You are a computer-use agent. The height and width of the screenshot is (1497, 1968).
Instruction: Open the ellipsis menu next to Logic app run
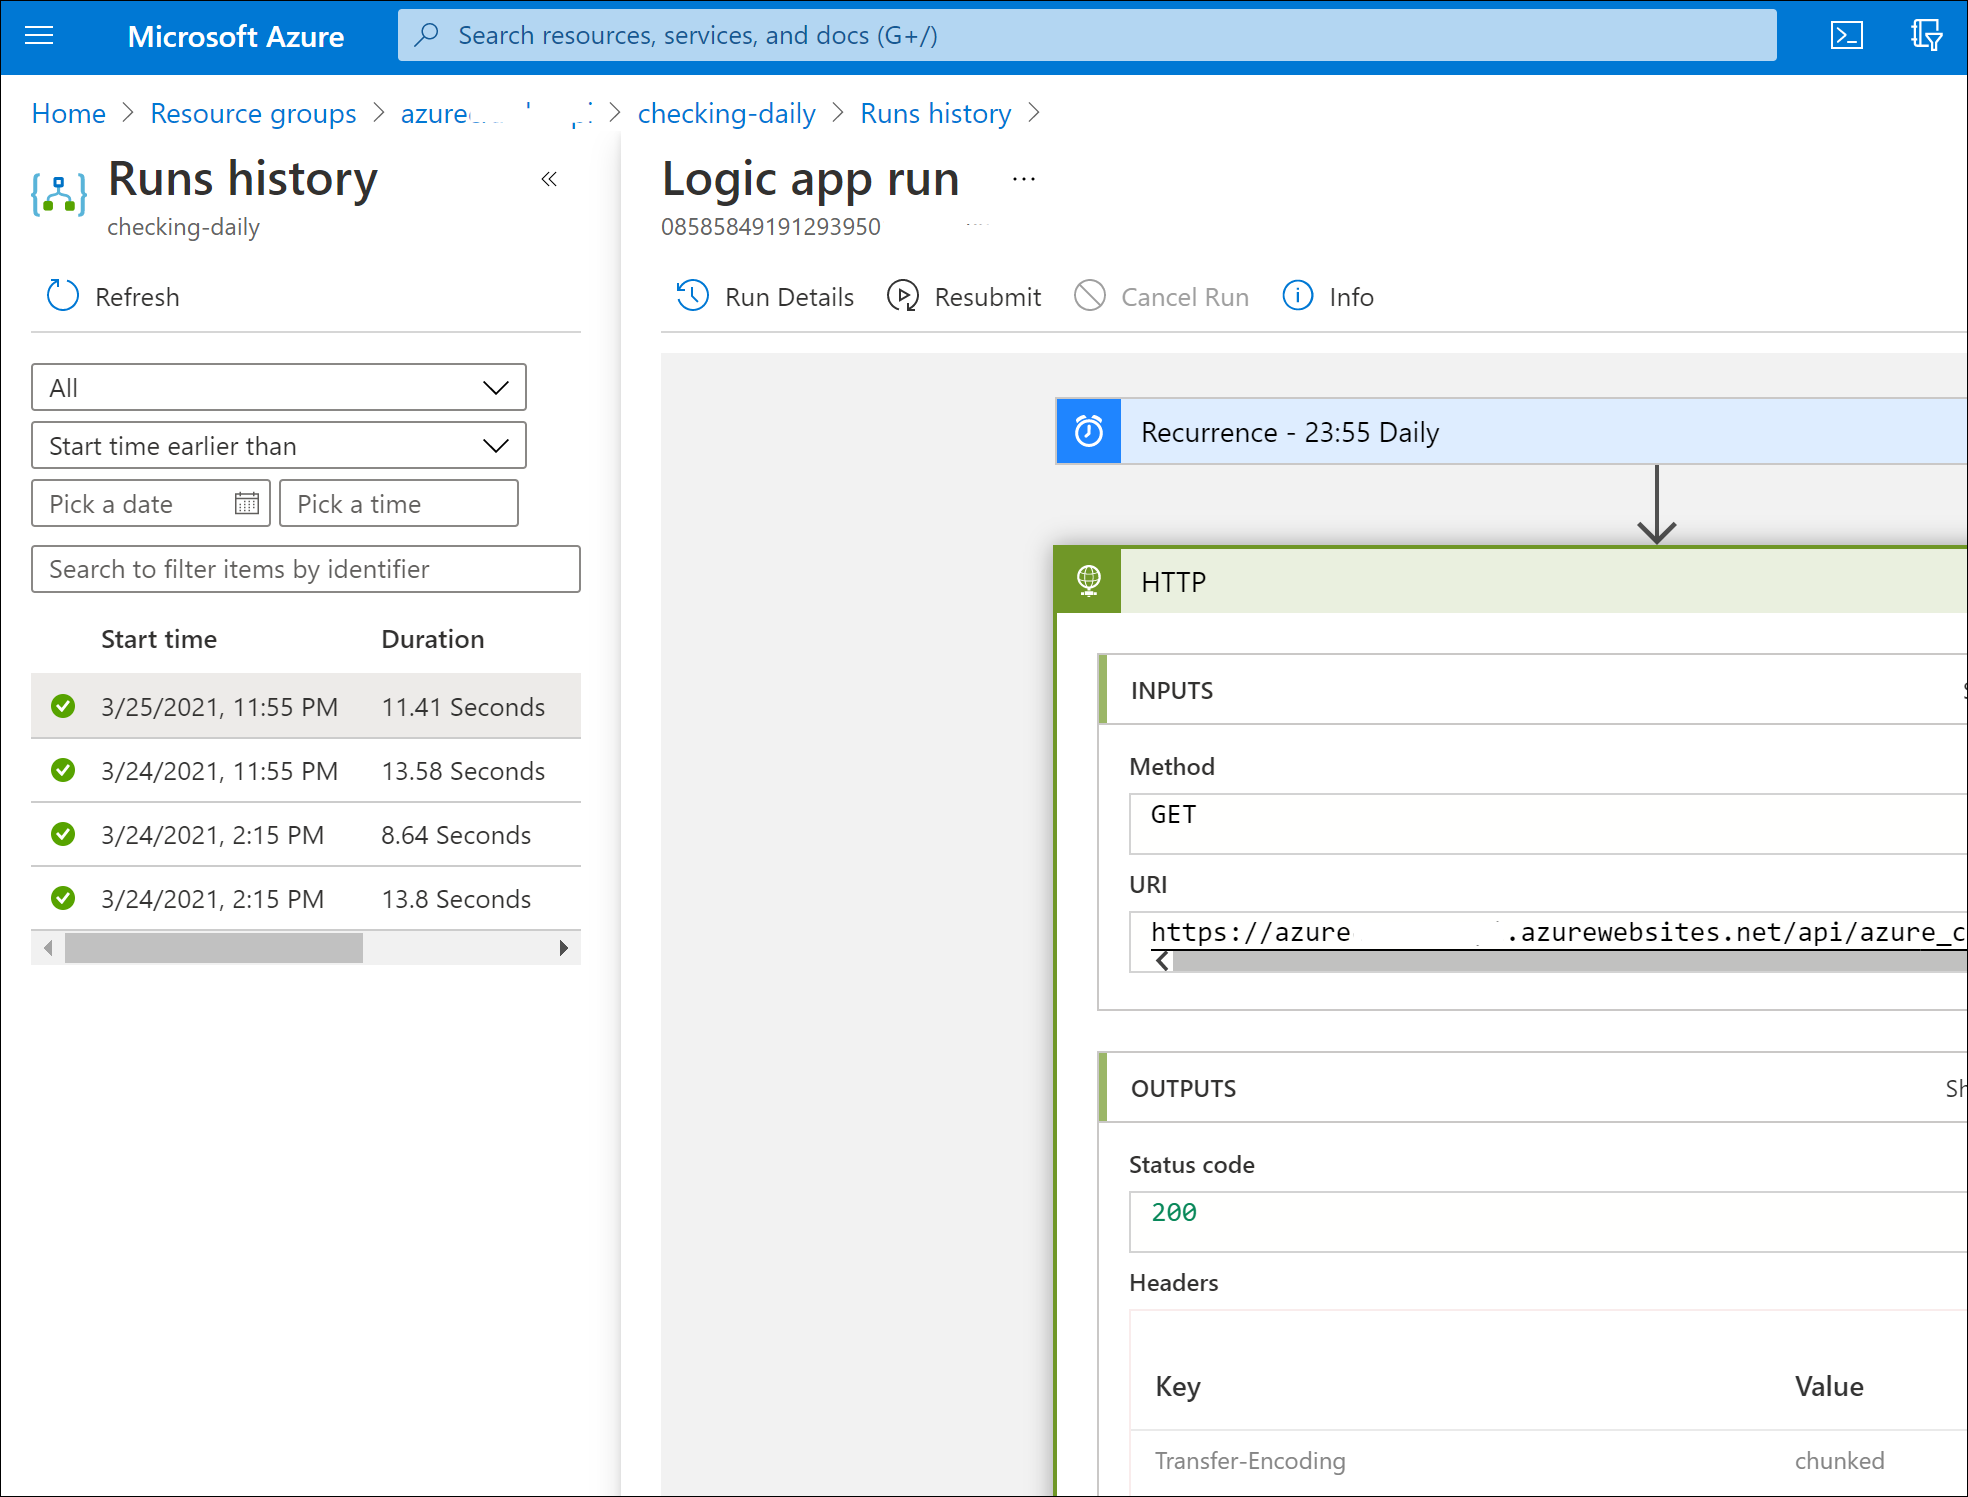click(1023, 180)
